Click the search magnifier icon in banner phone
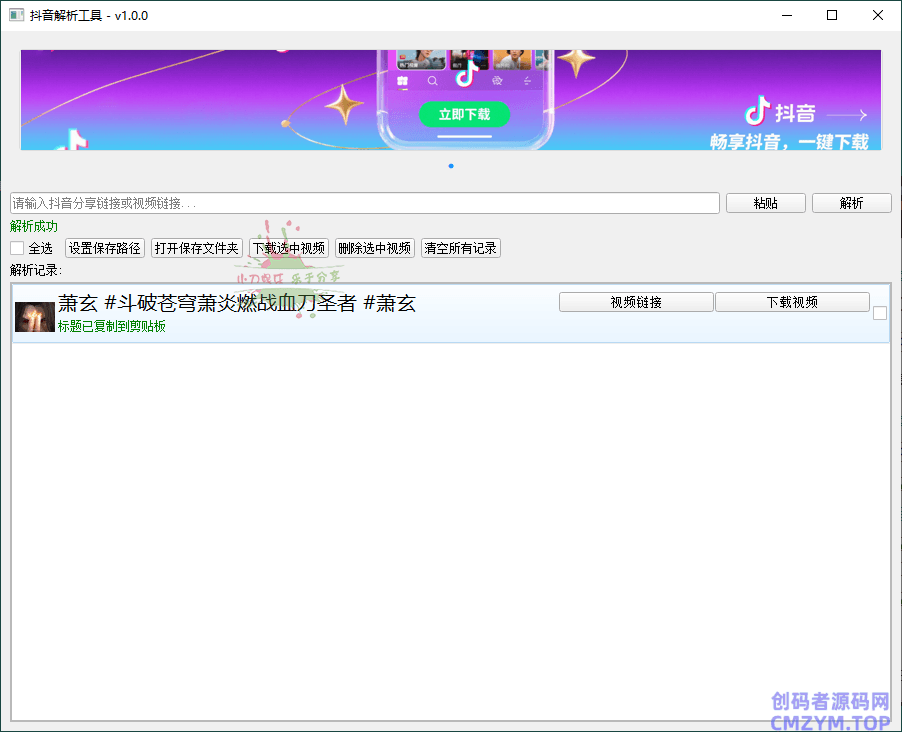Viewport: 902px width, 732px height. click(x=433, y=81)
